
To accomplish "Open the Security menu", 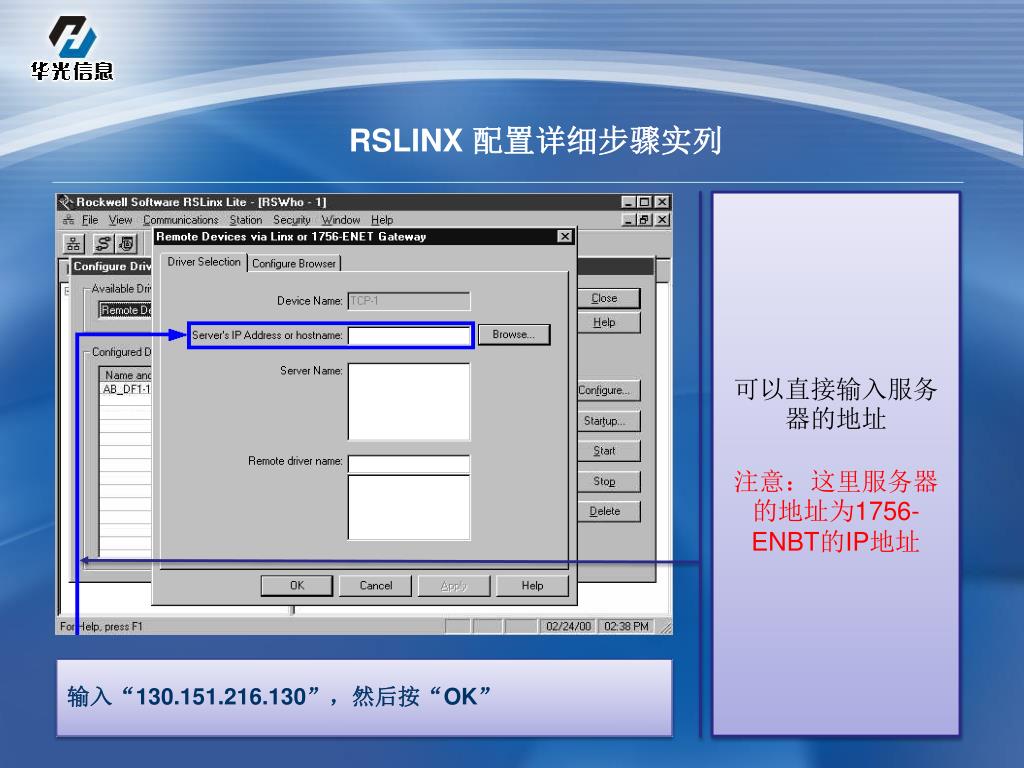I will [292, 220].
